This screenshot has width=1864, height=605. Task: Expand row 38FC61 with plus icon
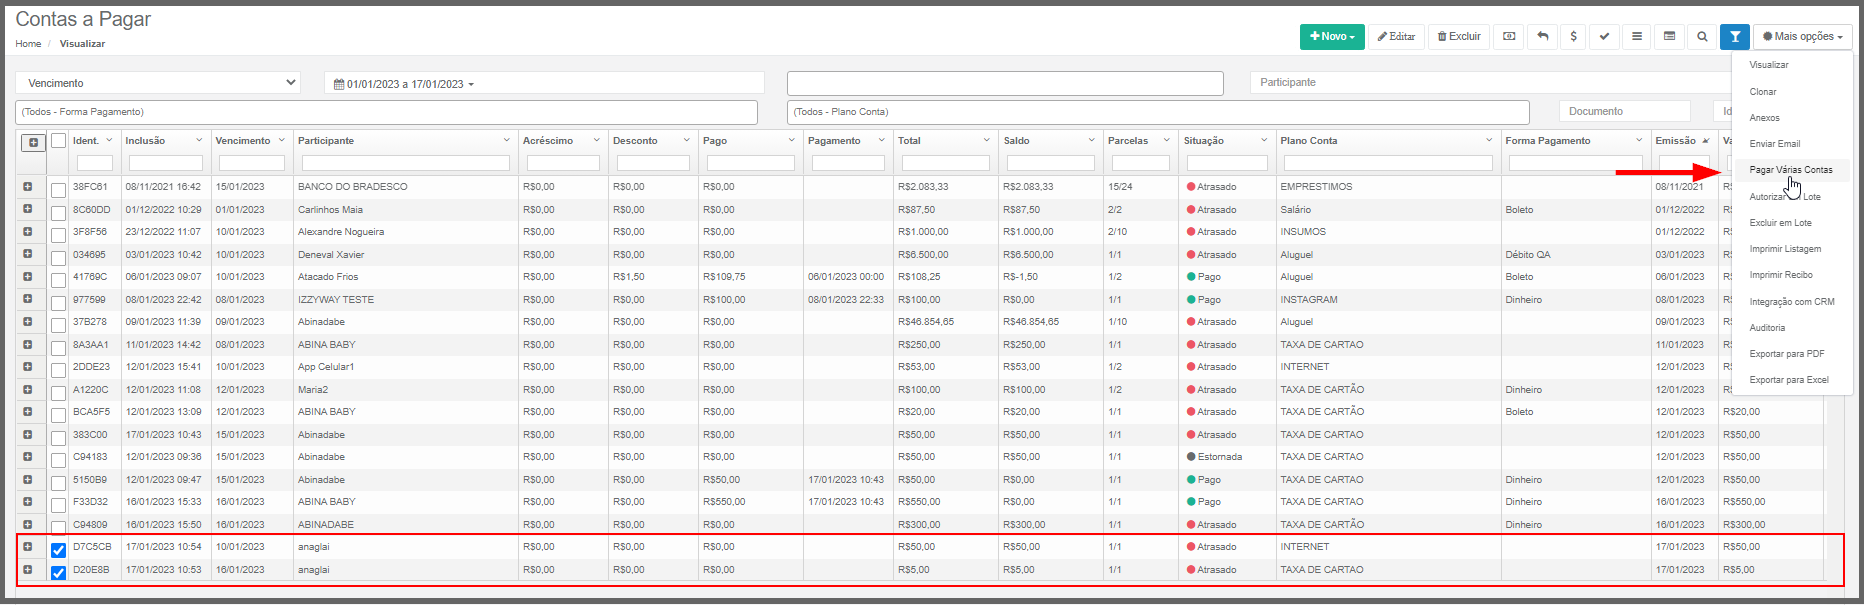pos(28,187)
